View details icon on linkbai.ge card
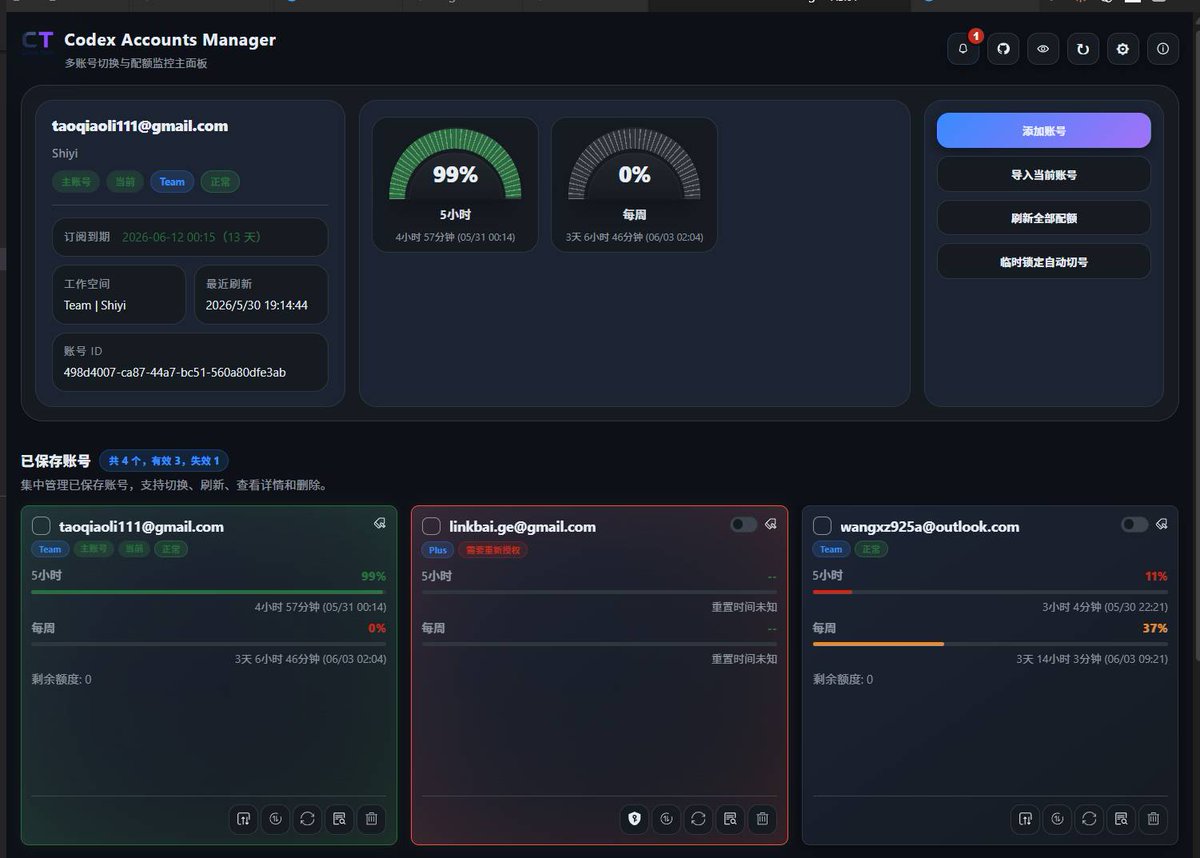The width and height of the screenshot is (1200, 858). [730, 818]
